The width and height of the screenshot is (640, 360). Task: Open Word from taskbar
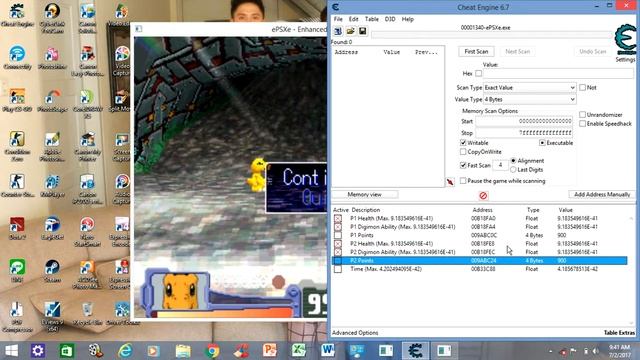(328, 351)
